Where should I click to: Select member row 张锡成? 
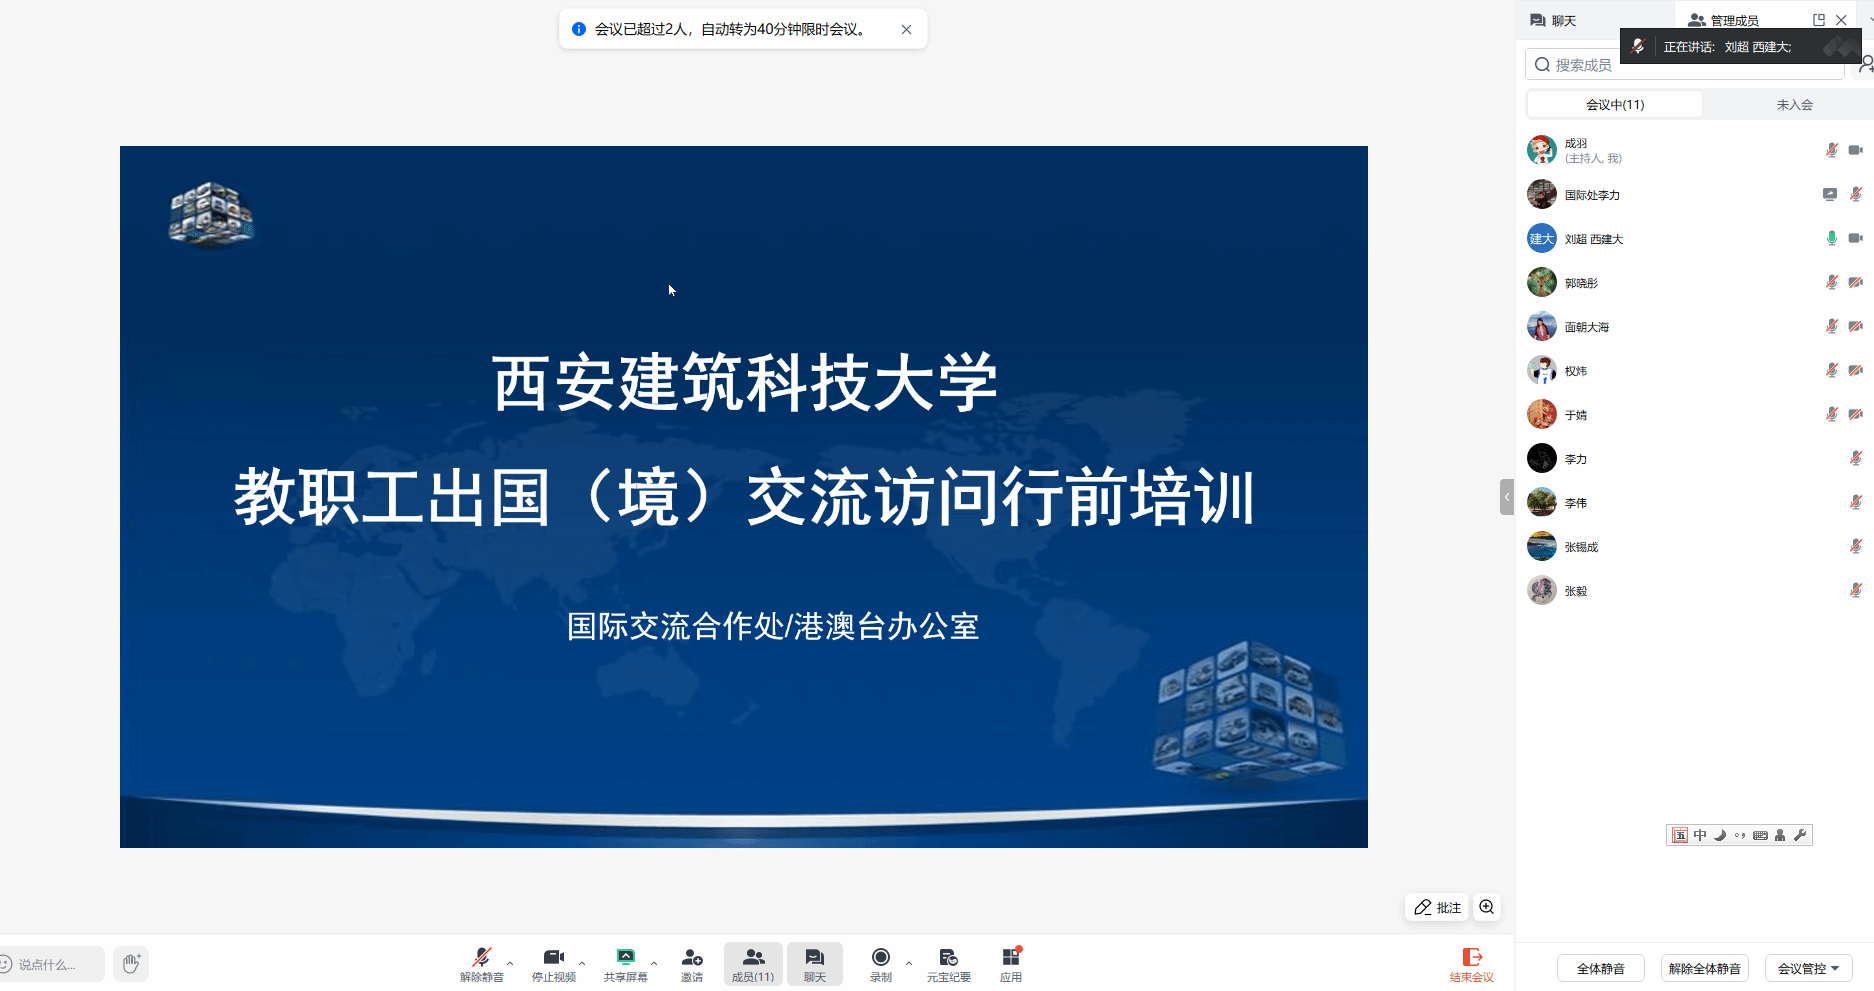coord(1695,546)
